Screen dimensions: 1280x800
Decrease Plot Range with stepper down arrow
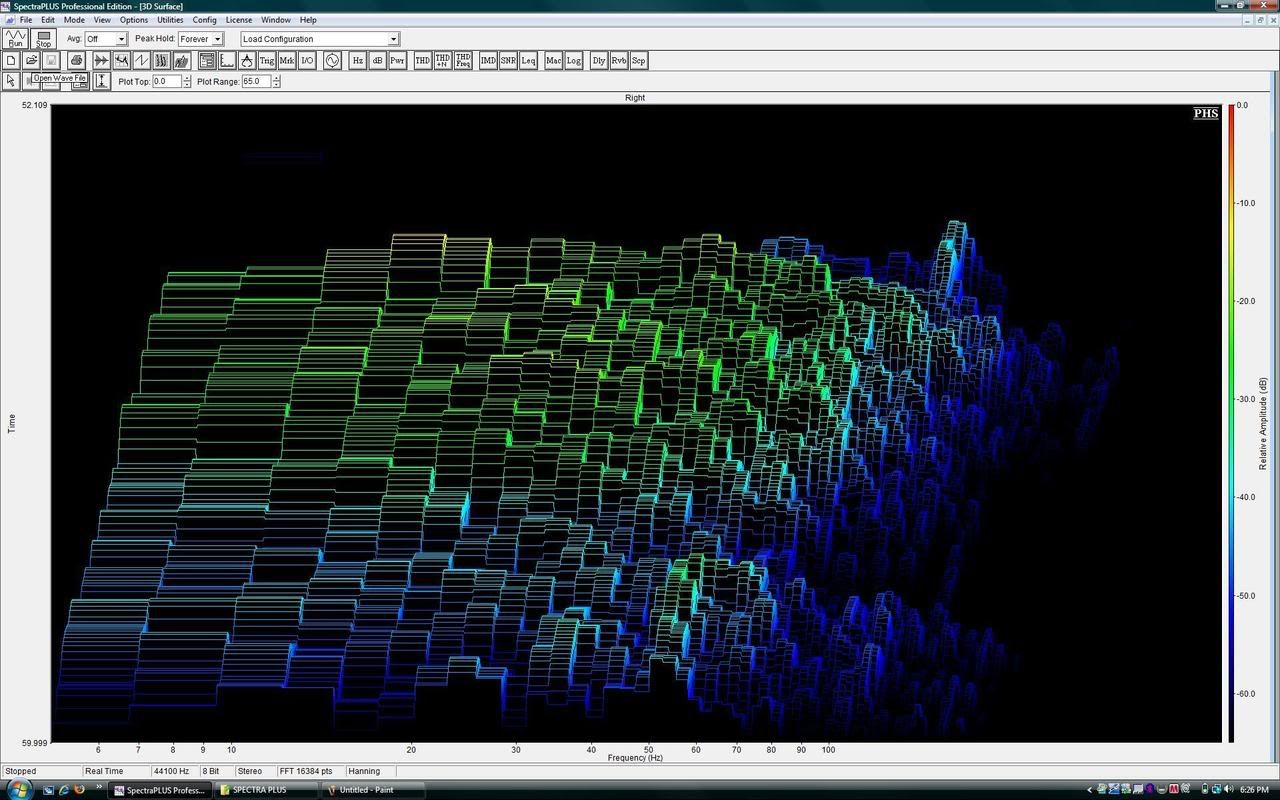[x=276, y=85]
